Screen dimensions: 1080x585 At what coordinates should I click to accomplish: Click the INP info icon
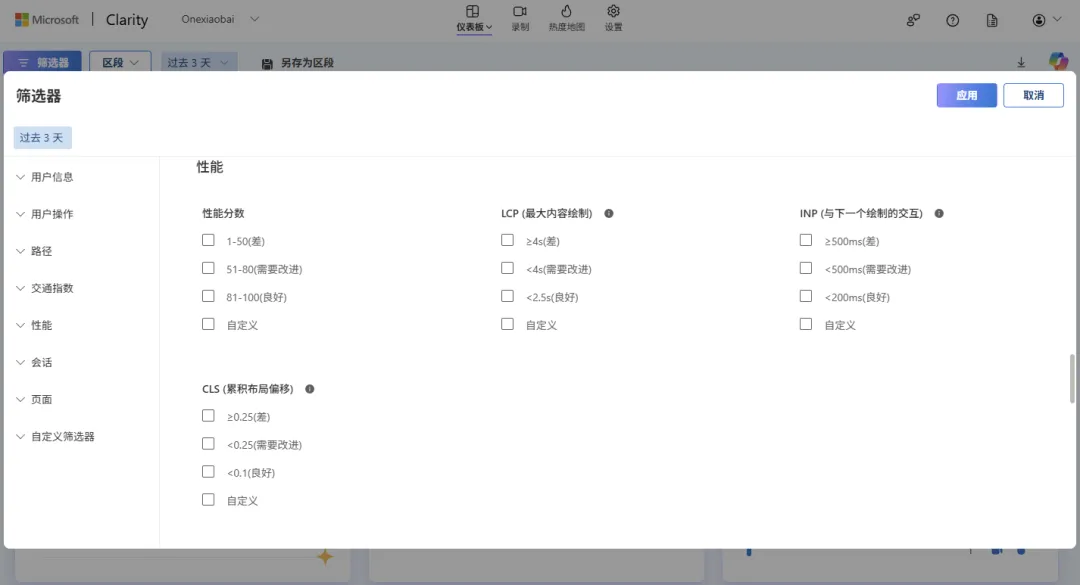939,214
